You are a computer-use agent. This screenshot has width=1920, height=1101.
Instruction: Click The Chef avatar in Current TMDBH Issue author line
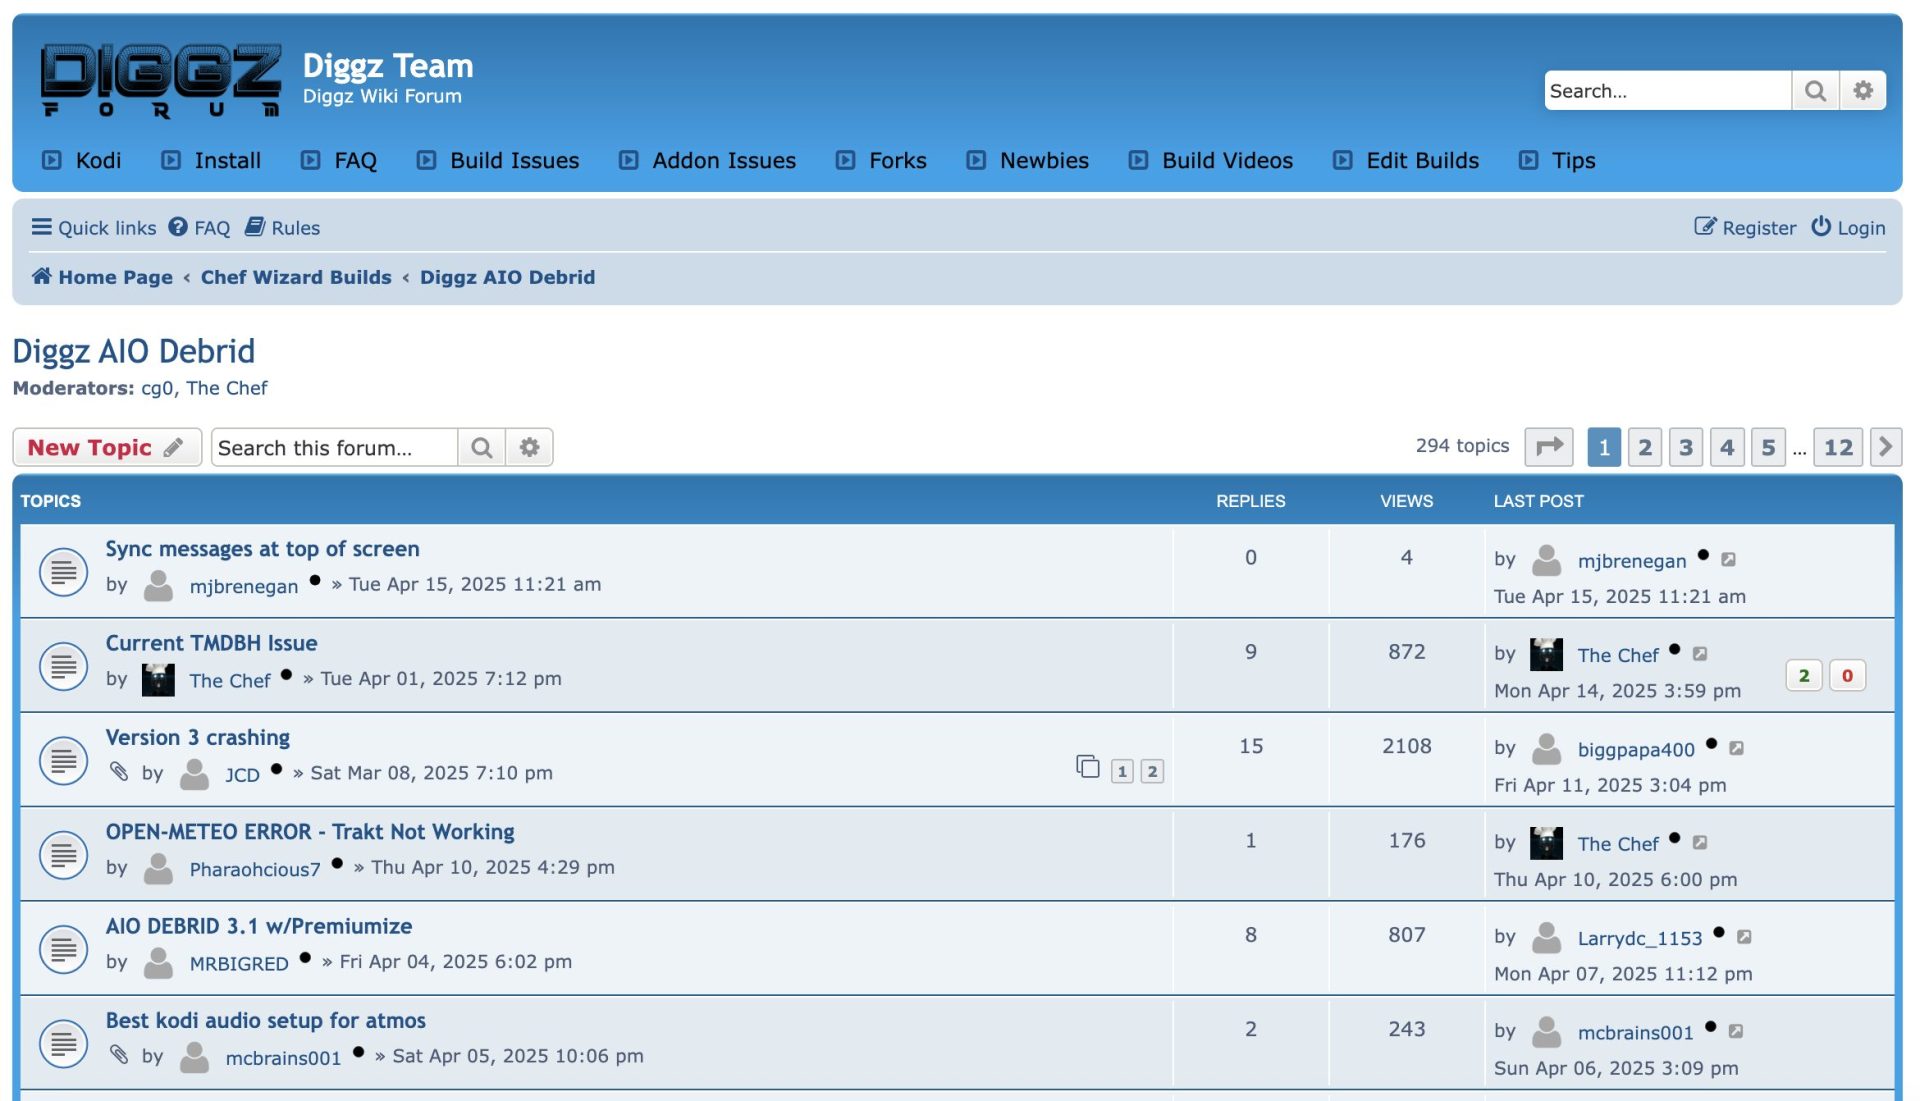point(158,680)
